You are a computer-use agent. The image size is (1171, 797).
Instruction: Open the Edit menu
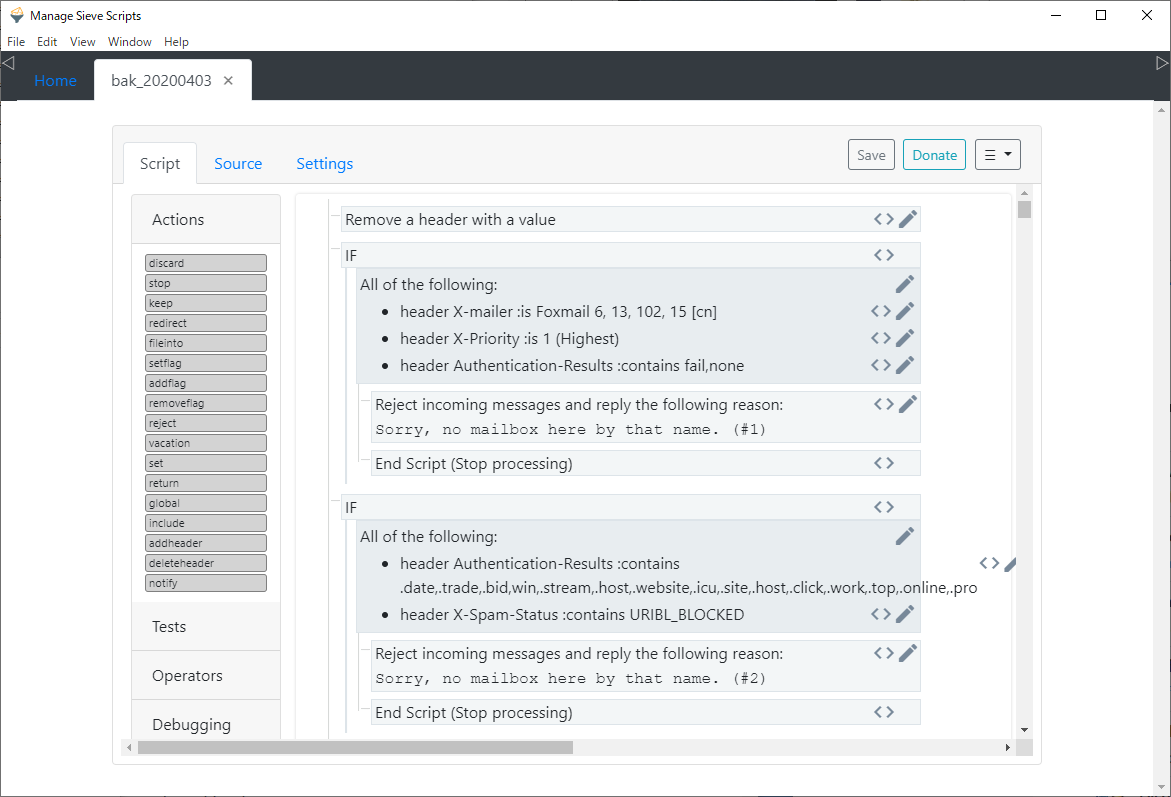tap(46, 42)
